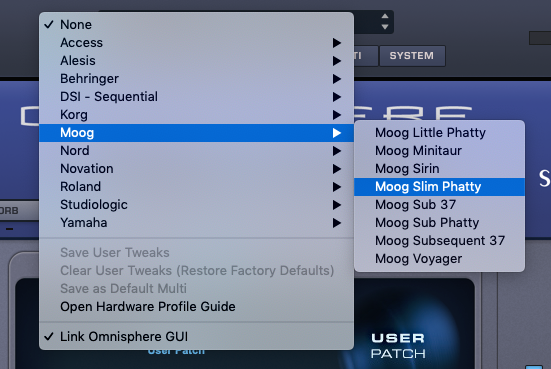Toggle Link Omnisphere GUI option
Viewport: 551px width, 369px height.
pyautogui.click(x=196, y=336)
